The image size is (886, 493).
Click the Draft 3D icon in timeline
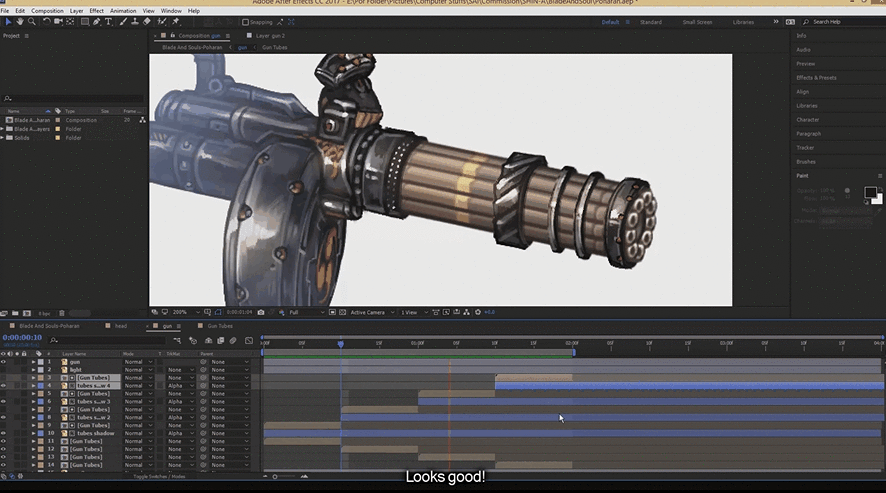point(193,340)
